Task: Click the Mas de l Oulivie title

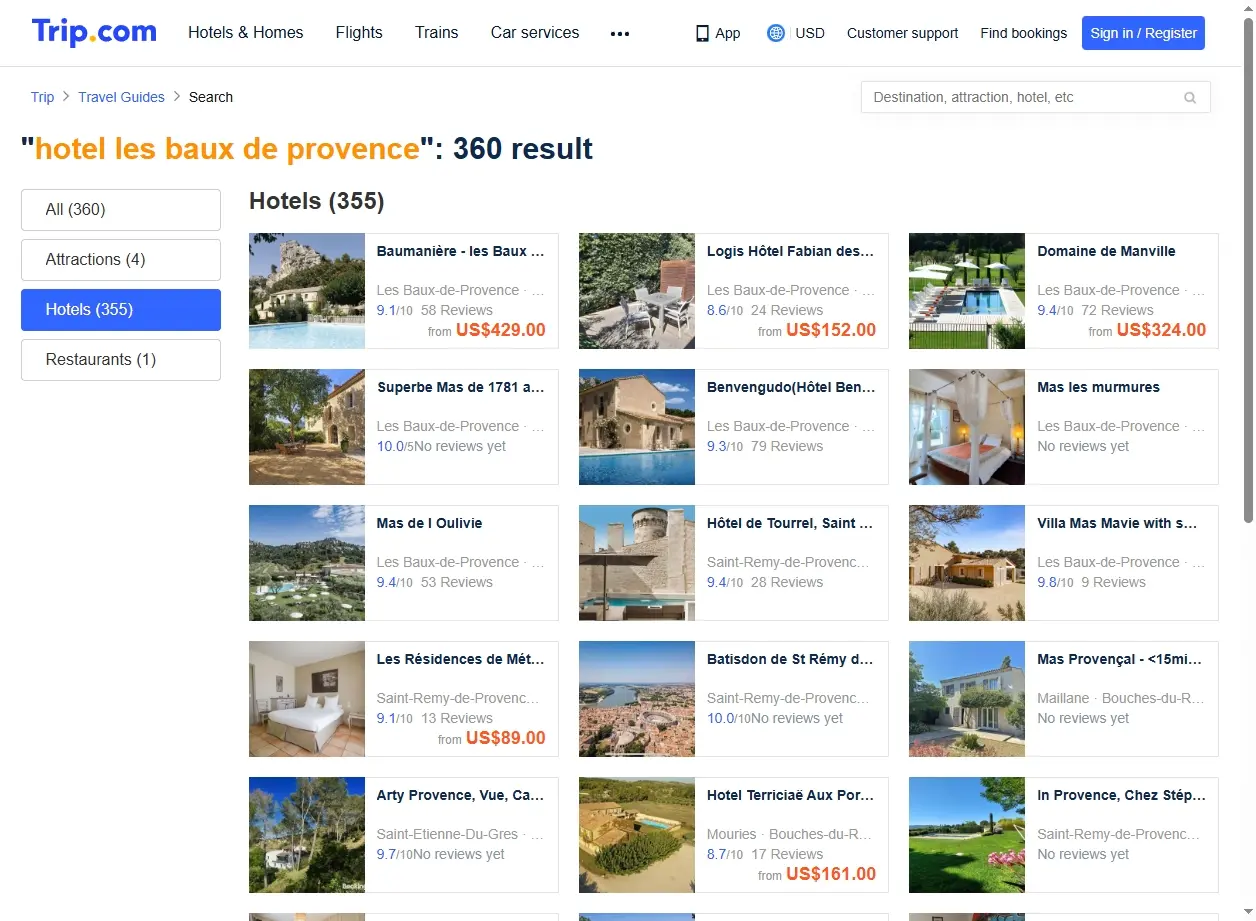Action: point(429,523)
